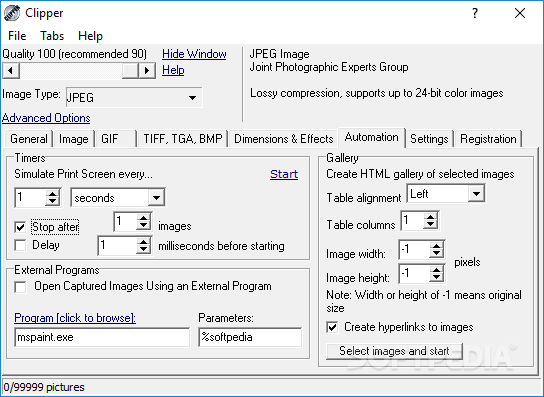Click the Quality slider thumb

pyautogui.click(x=130, y=71)
